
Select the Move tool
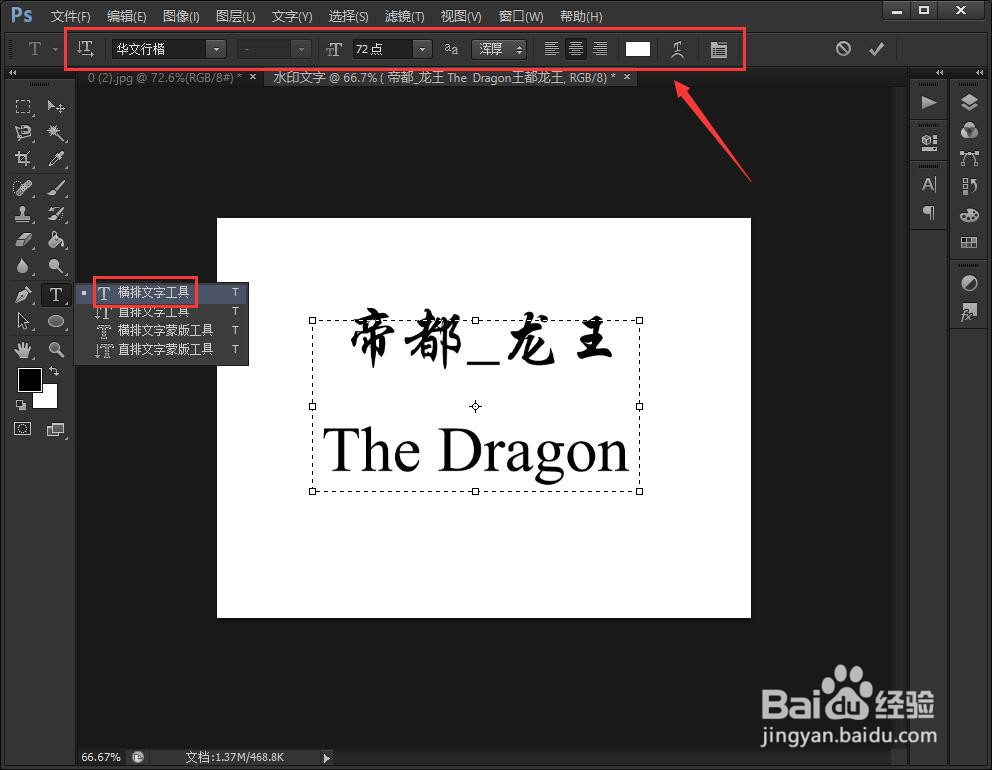tap(56, 105)
